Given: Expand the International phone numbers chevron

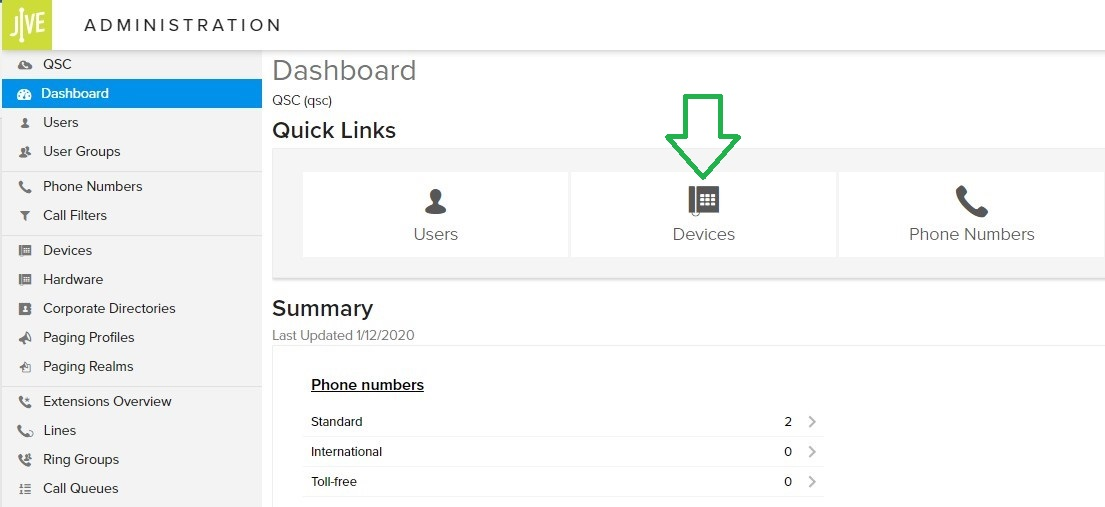Looking at the screenshot, I should (812, 452).
